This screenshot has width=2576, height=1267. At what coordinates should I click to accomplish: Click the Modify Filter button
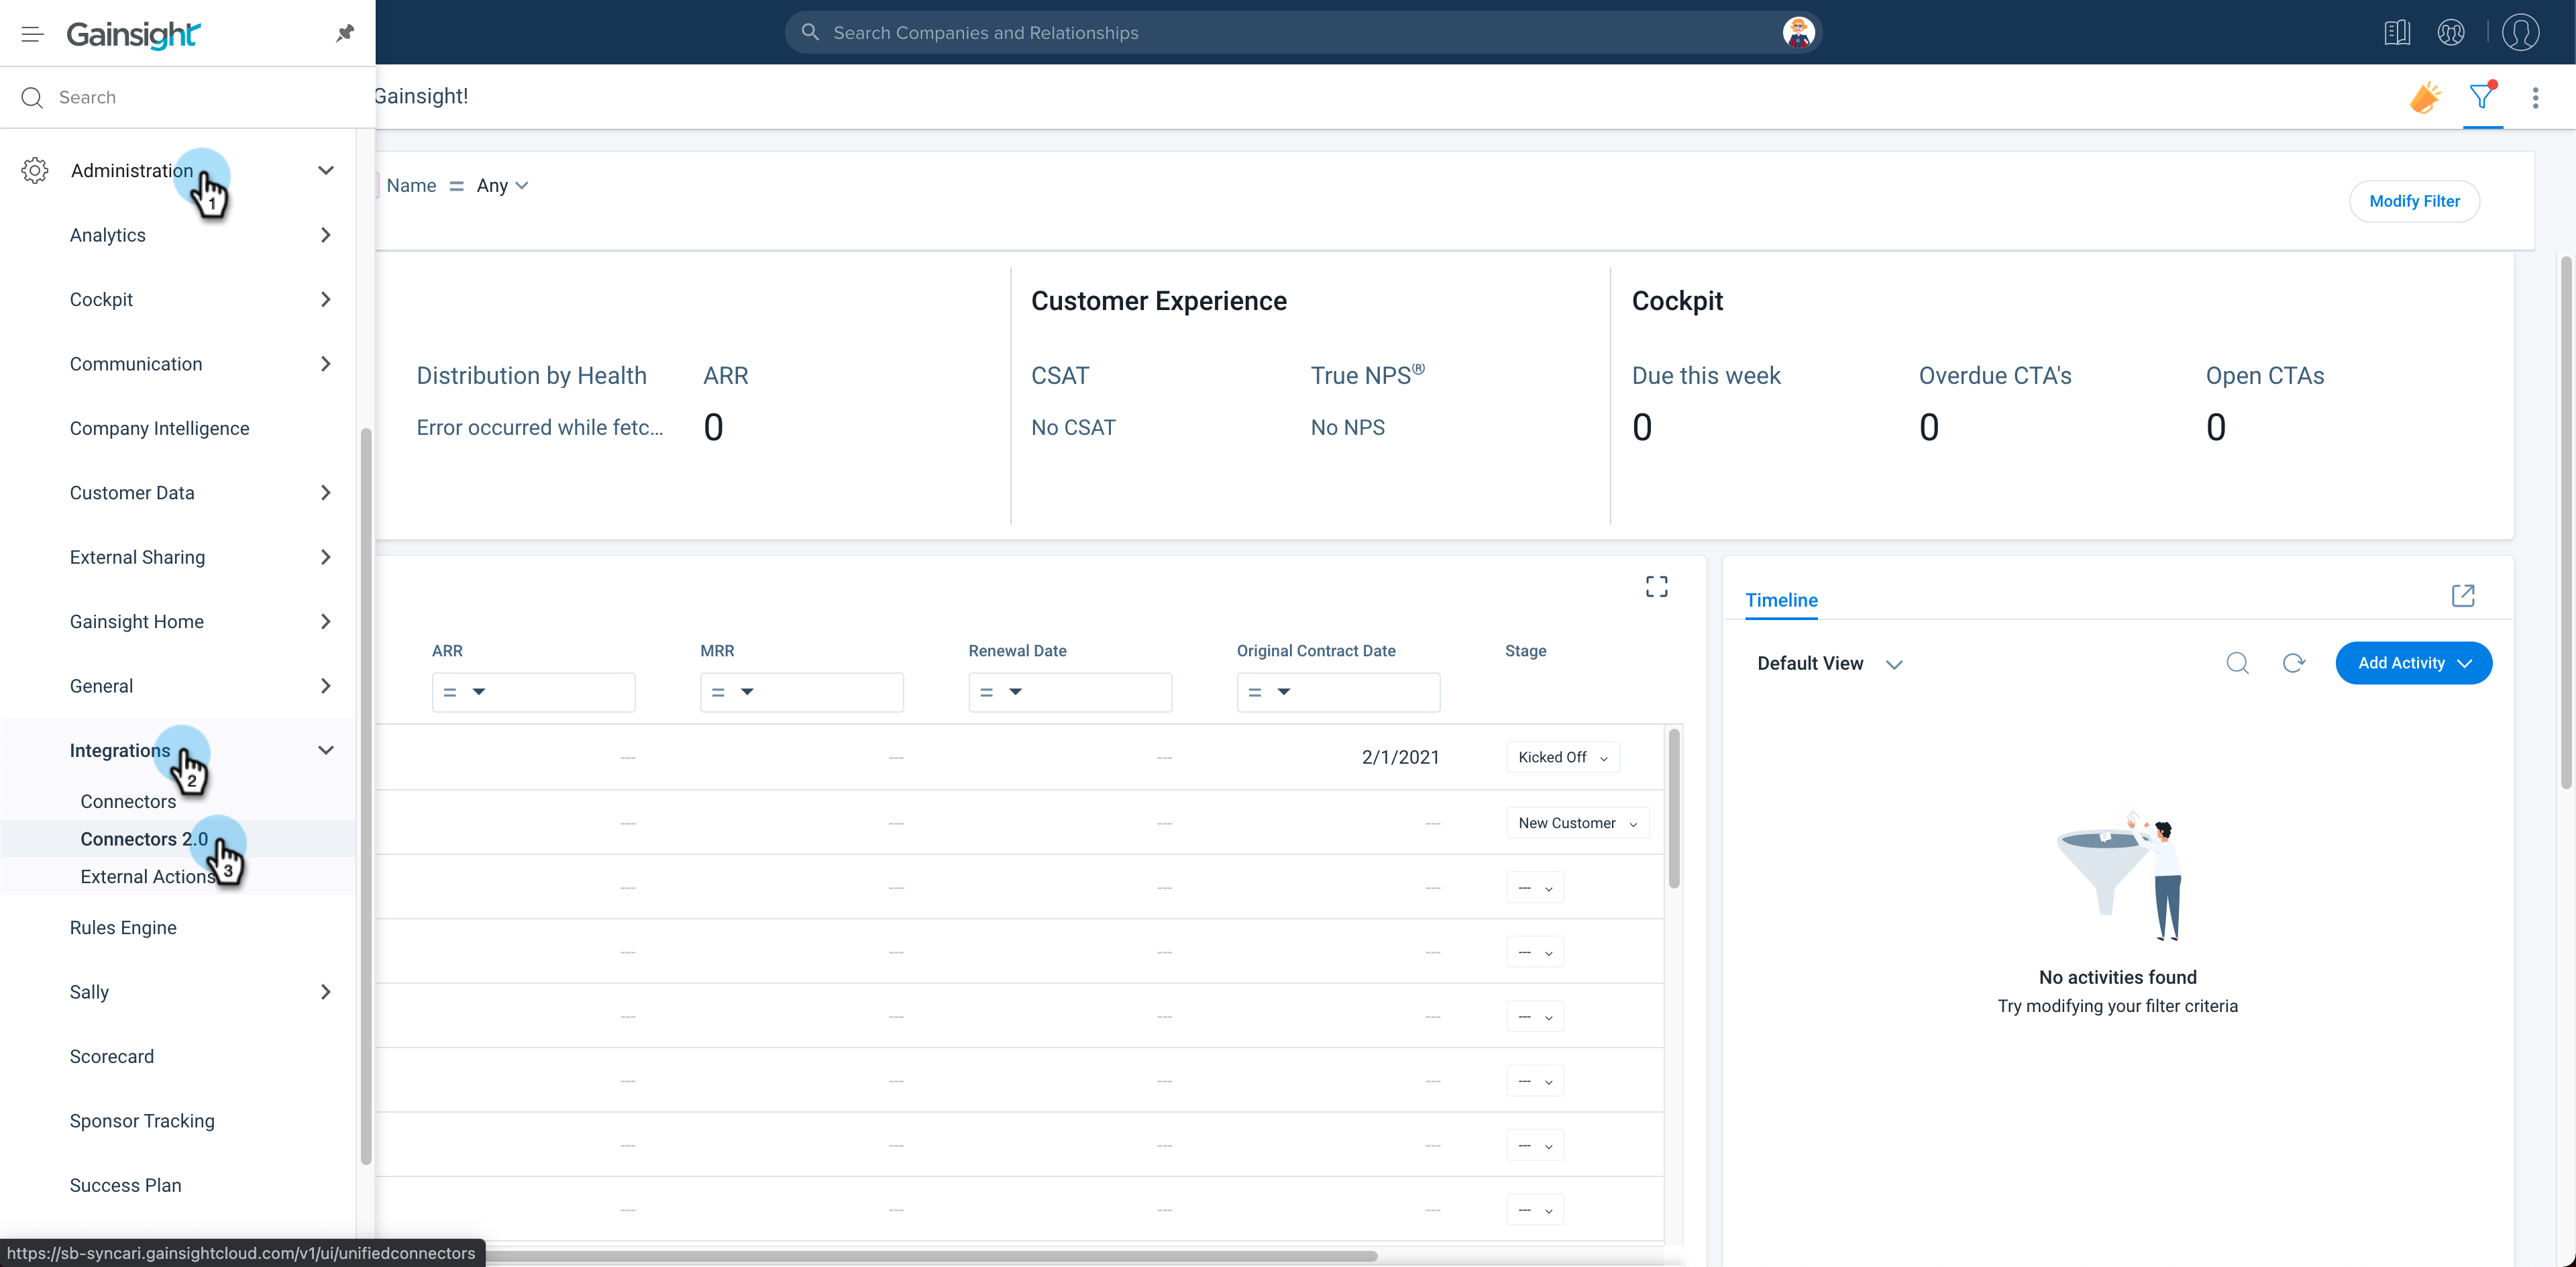click(2414, 201)
